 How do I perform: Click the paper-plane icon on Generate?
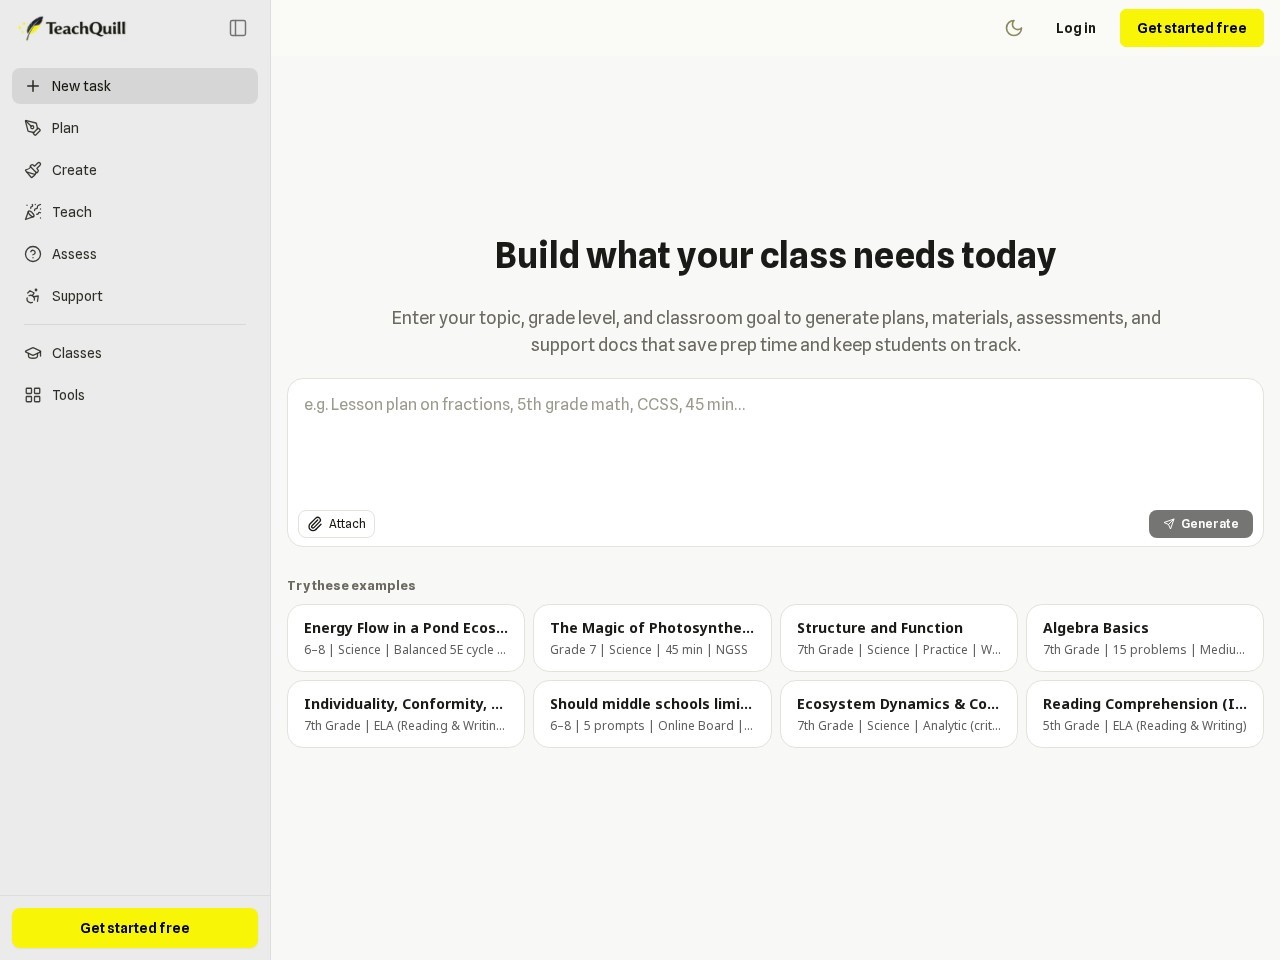1169,524
